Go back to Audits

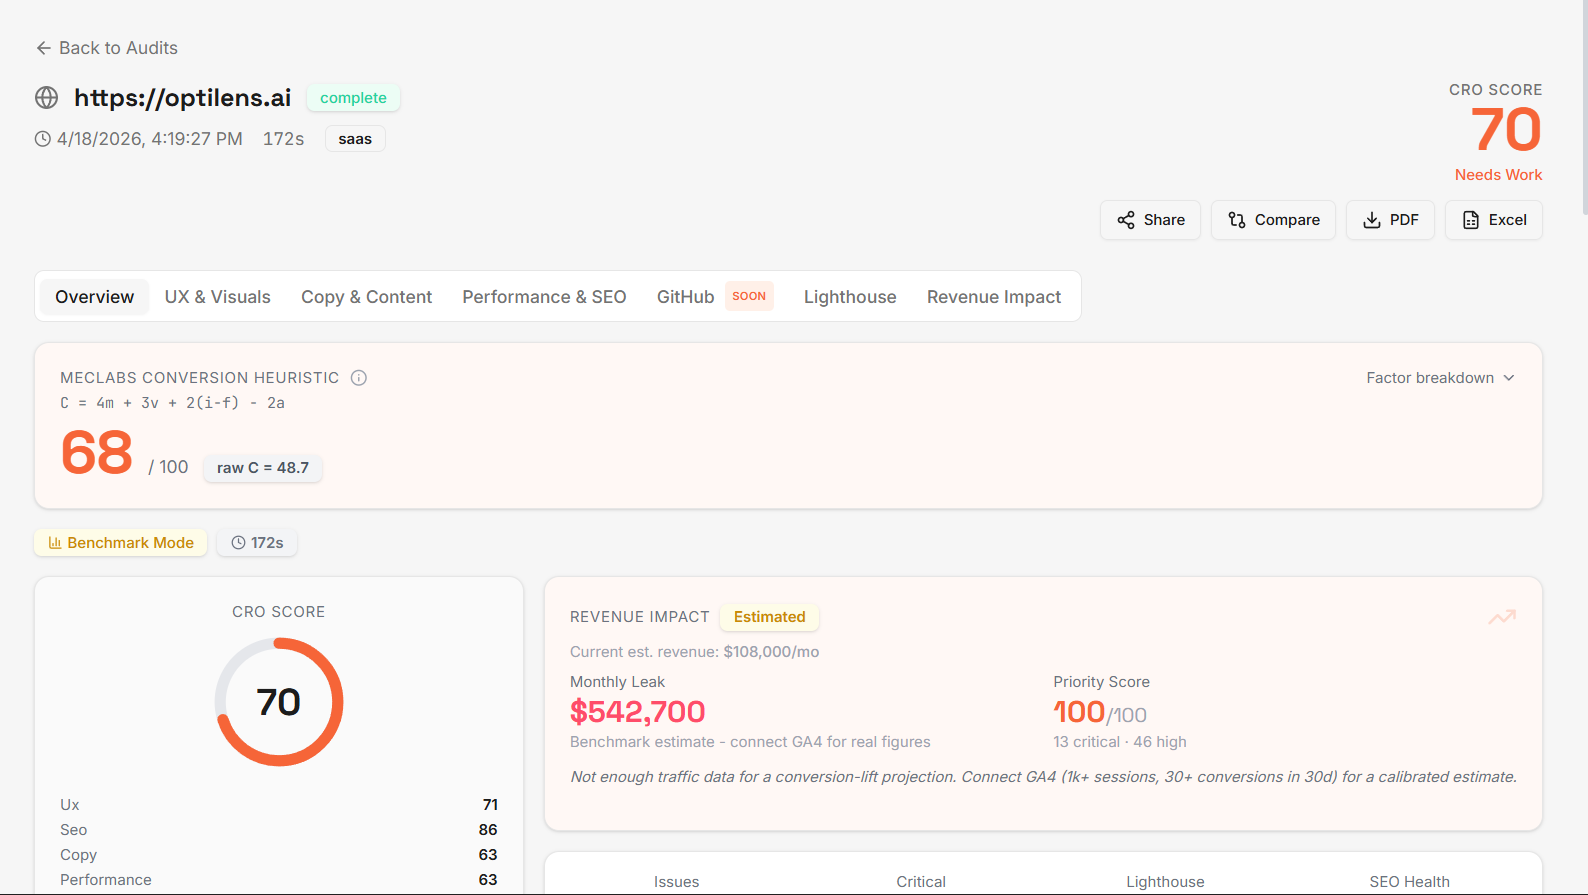pyautogui.click(x=107, y=48)
